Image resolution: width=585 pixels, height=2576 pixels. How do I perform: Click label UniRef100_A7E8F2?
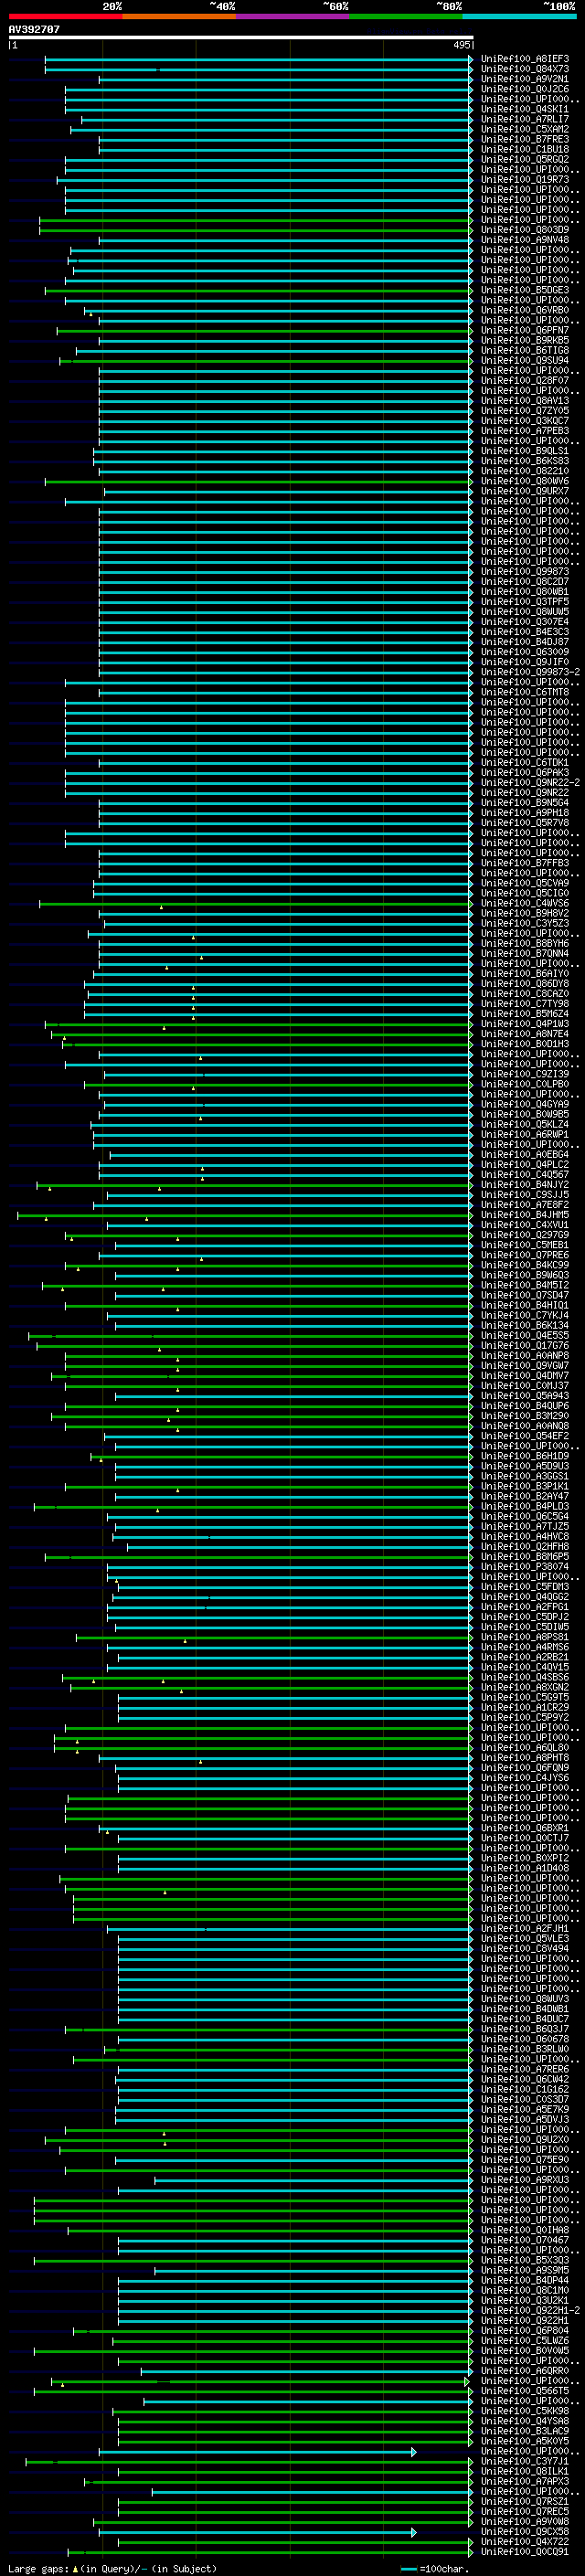tap(525, 1205)
